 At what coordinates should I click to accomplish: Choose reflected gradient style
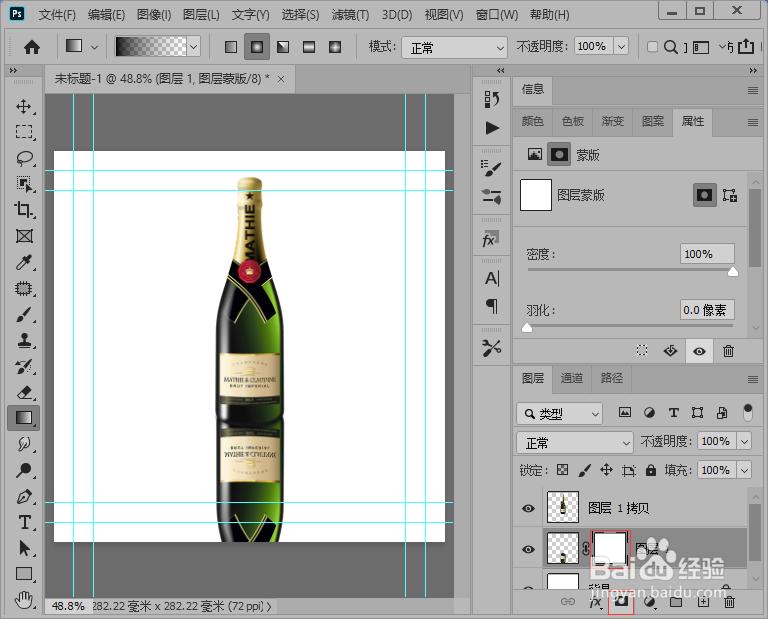pyautogui.click(x=309, y=47)
